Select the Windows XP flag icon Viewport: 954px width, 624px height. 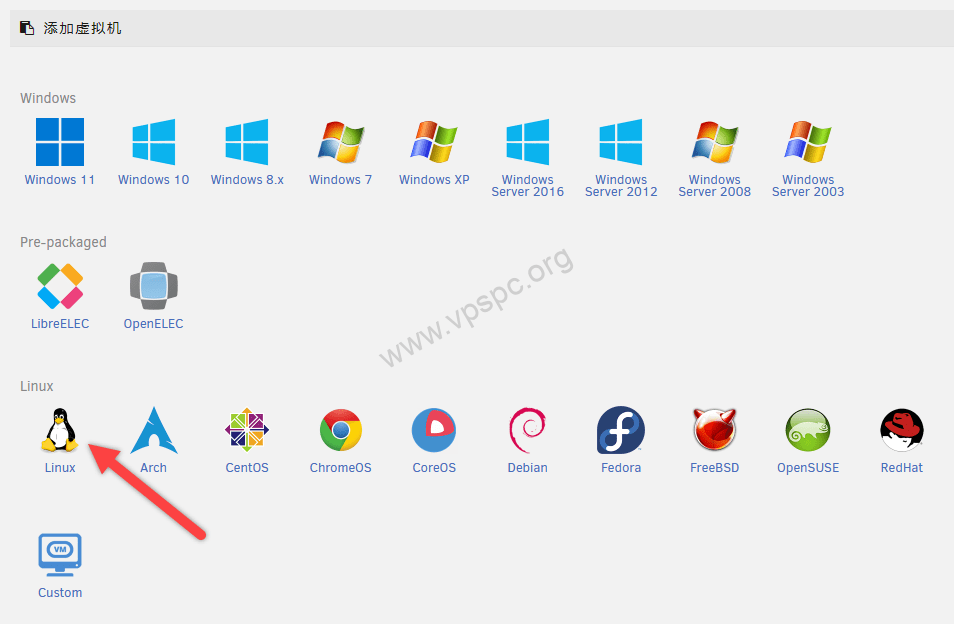point(434,142)
